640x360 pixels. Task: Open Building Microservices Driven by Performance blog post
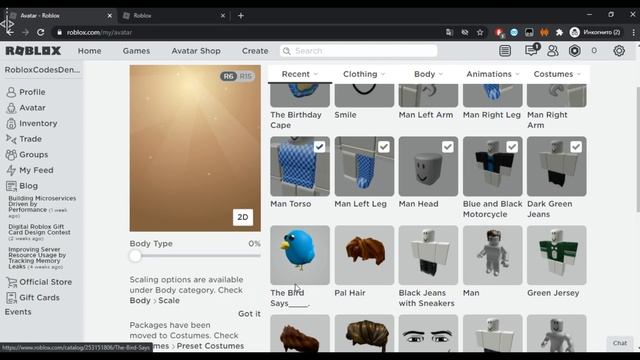point(42,207)
